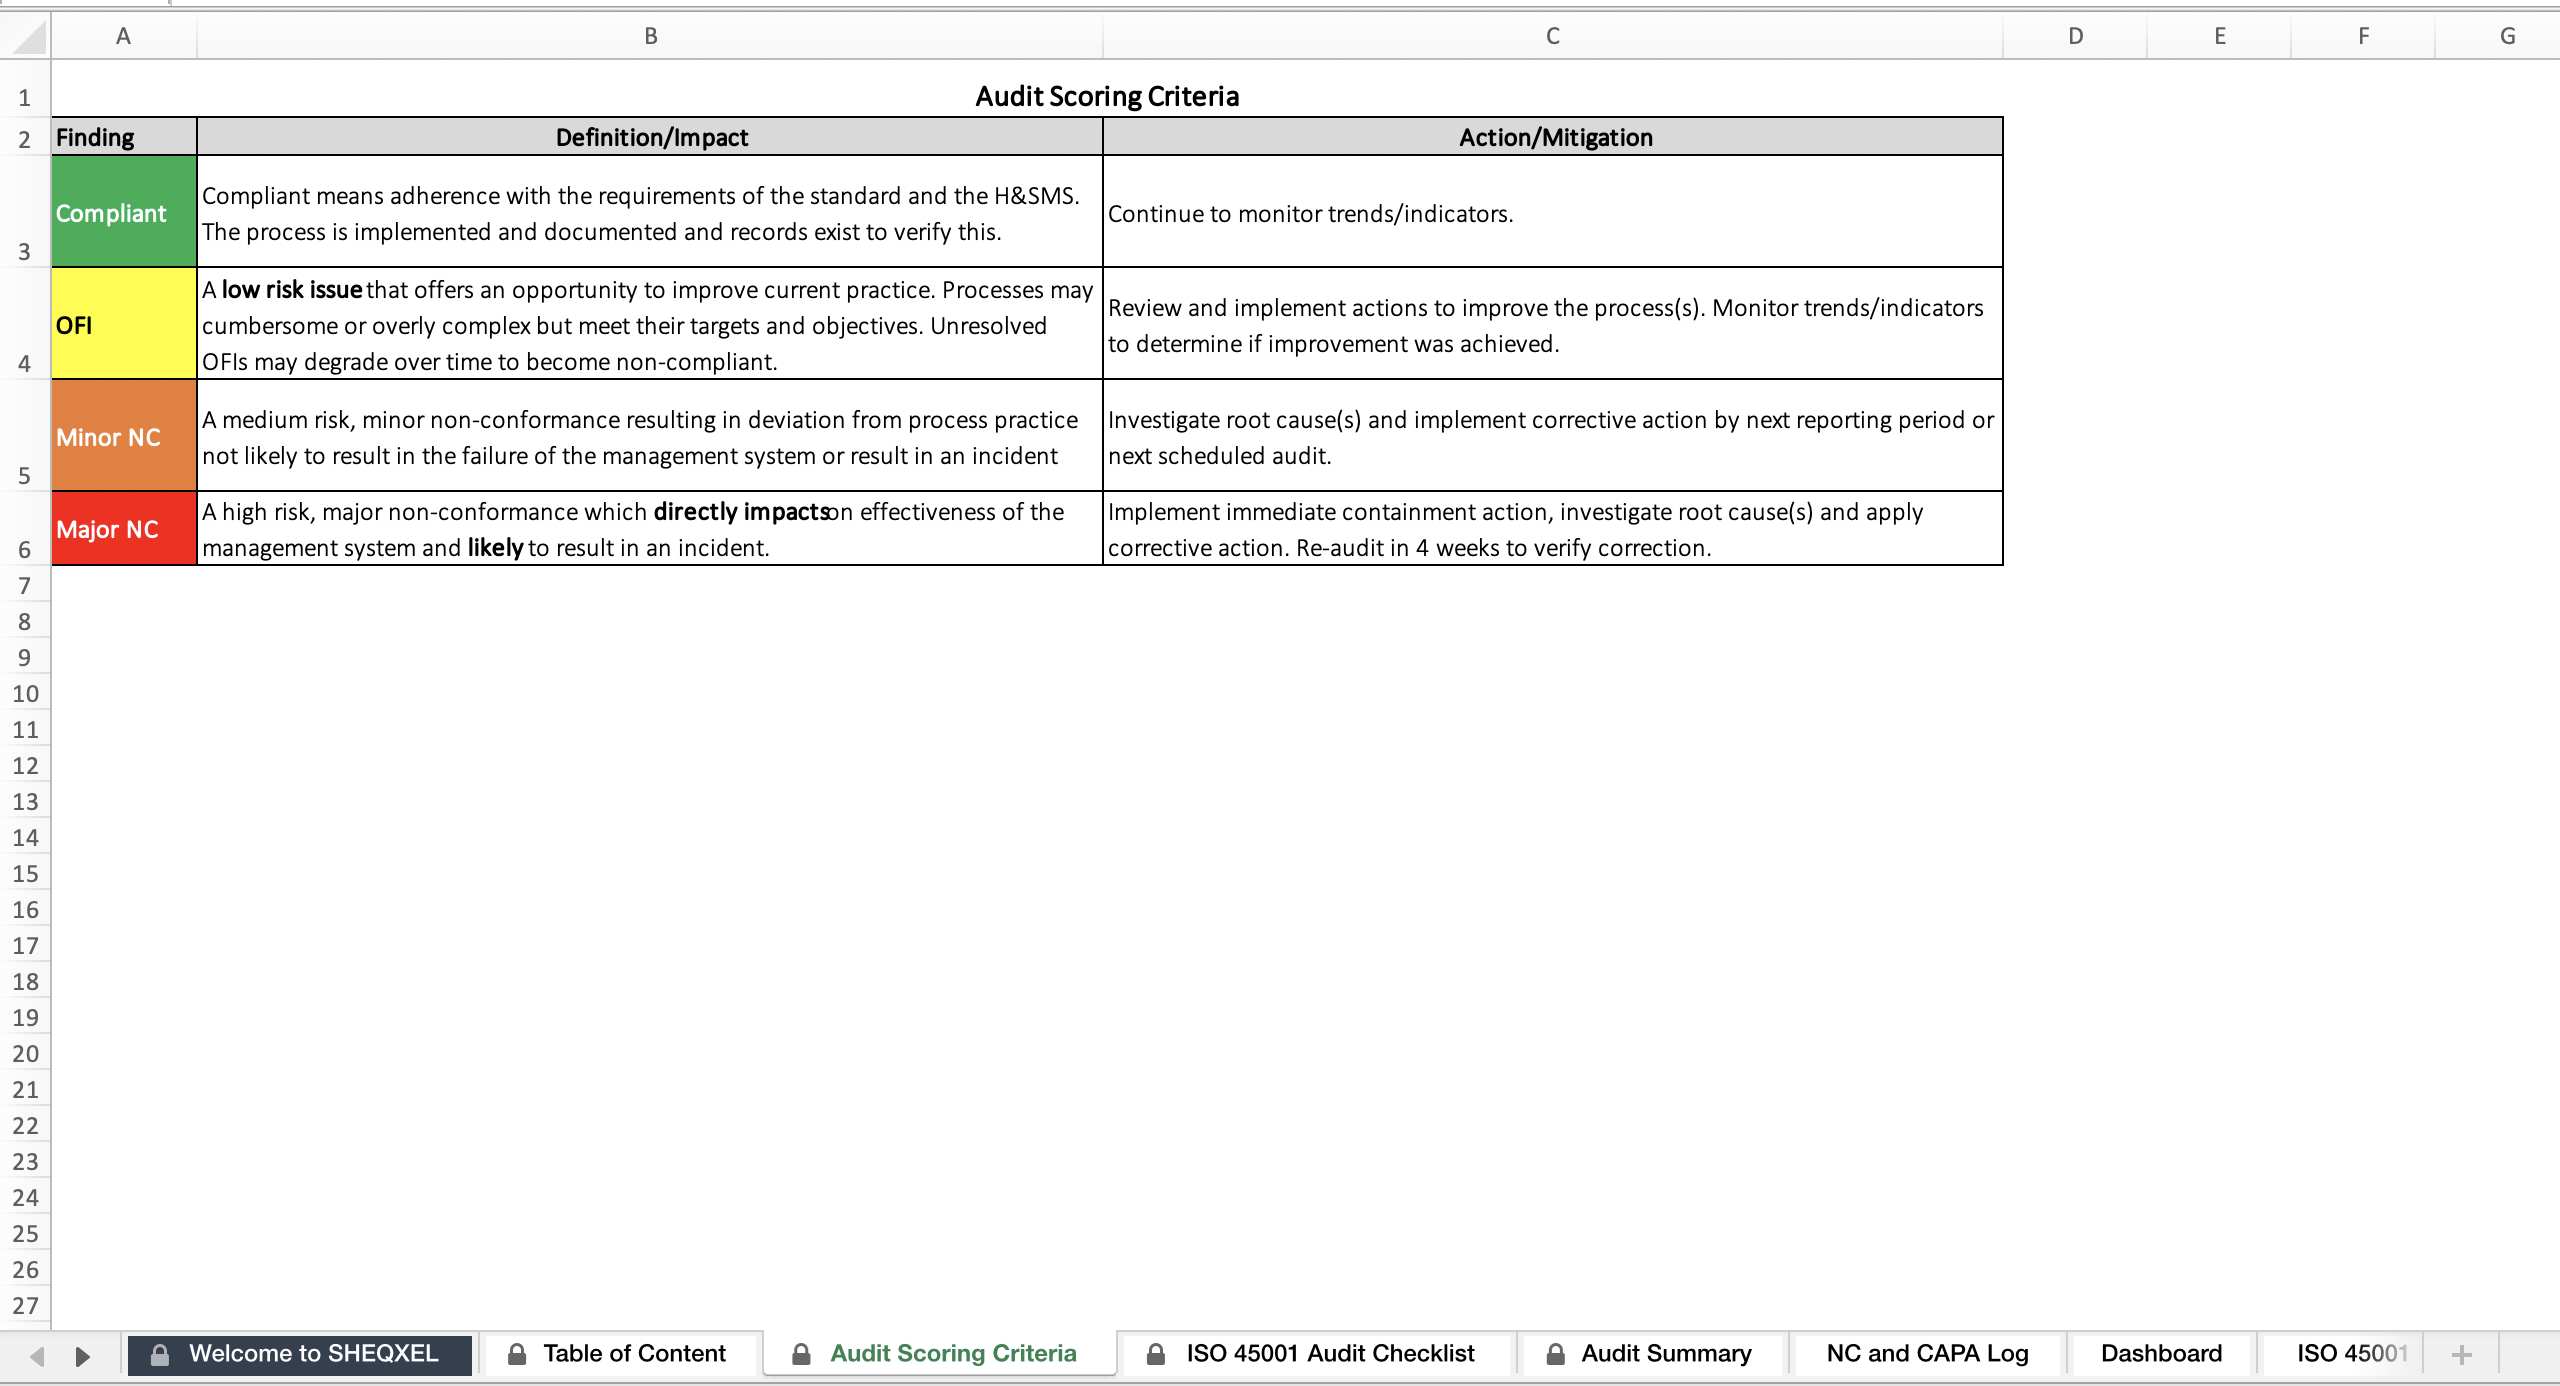Screen dimensions: 2560x1386
Task: Select row 1 header
Action: tap(25, 89)
